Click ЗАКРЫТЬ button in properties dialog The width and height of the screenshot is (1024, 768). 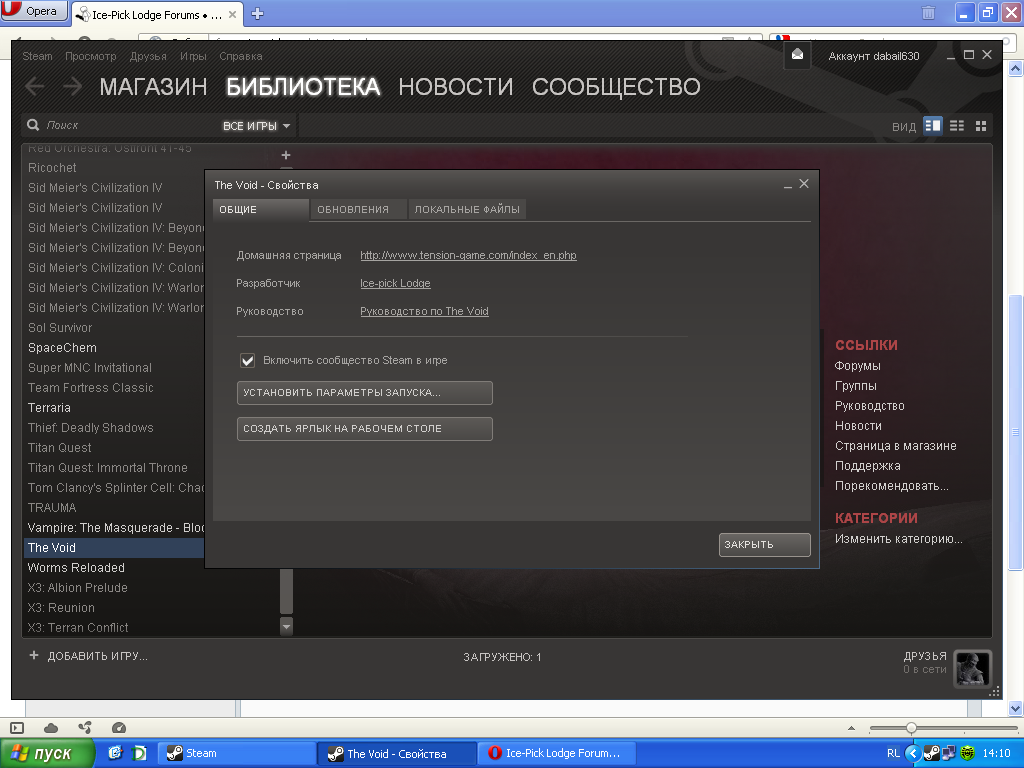765,545
